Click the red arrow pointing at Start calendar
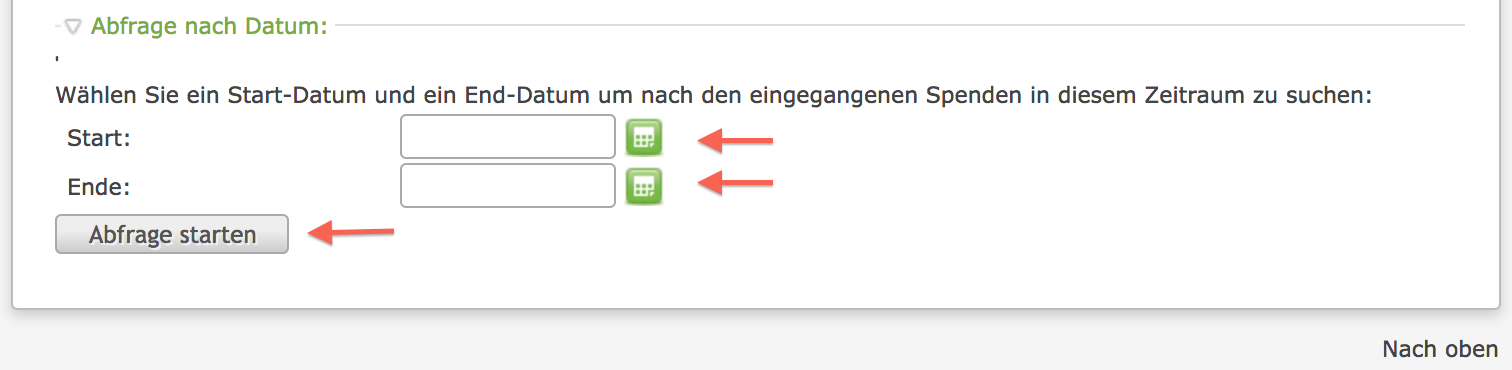 [735, 140]
